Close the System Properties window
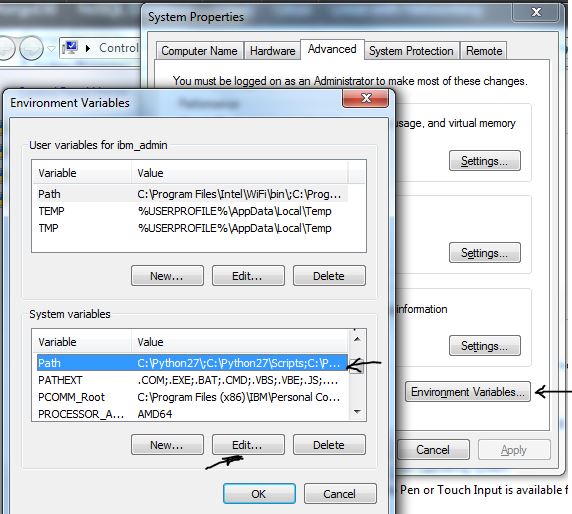 (x=536, y=12)
